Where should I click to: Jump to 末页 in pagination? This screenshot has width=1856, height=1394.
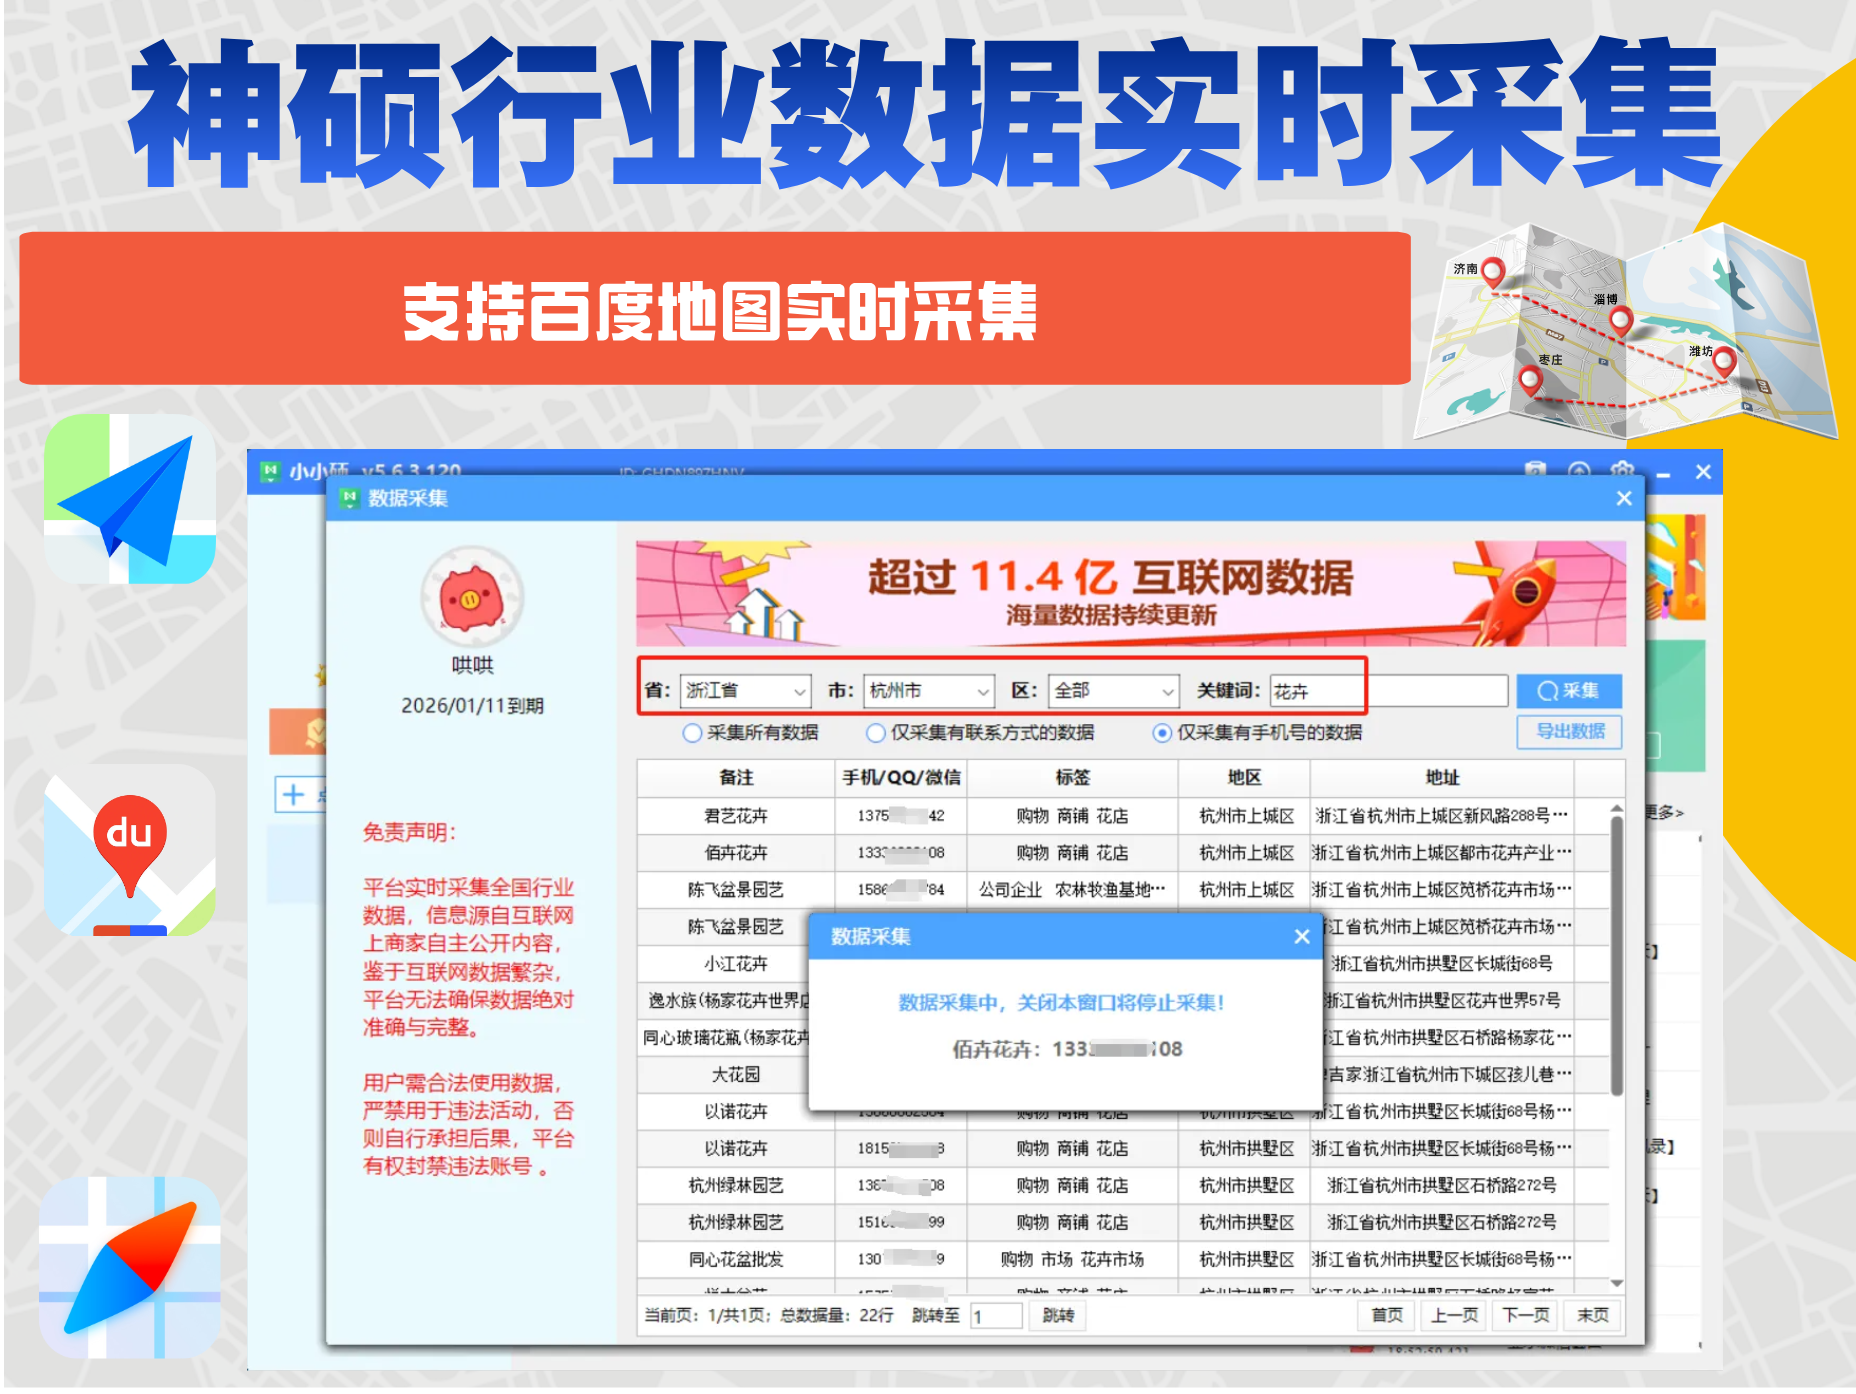point(1593,1316)
